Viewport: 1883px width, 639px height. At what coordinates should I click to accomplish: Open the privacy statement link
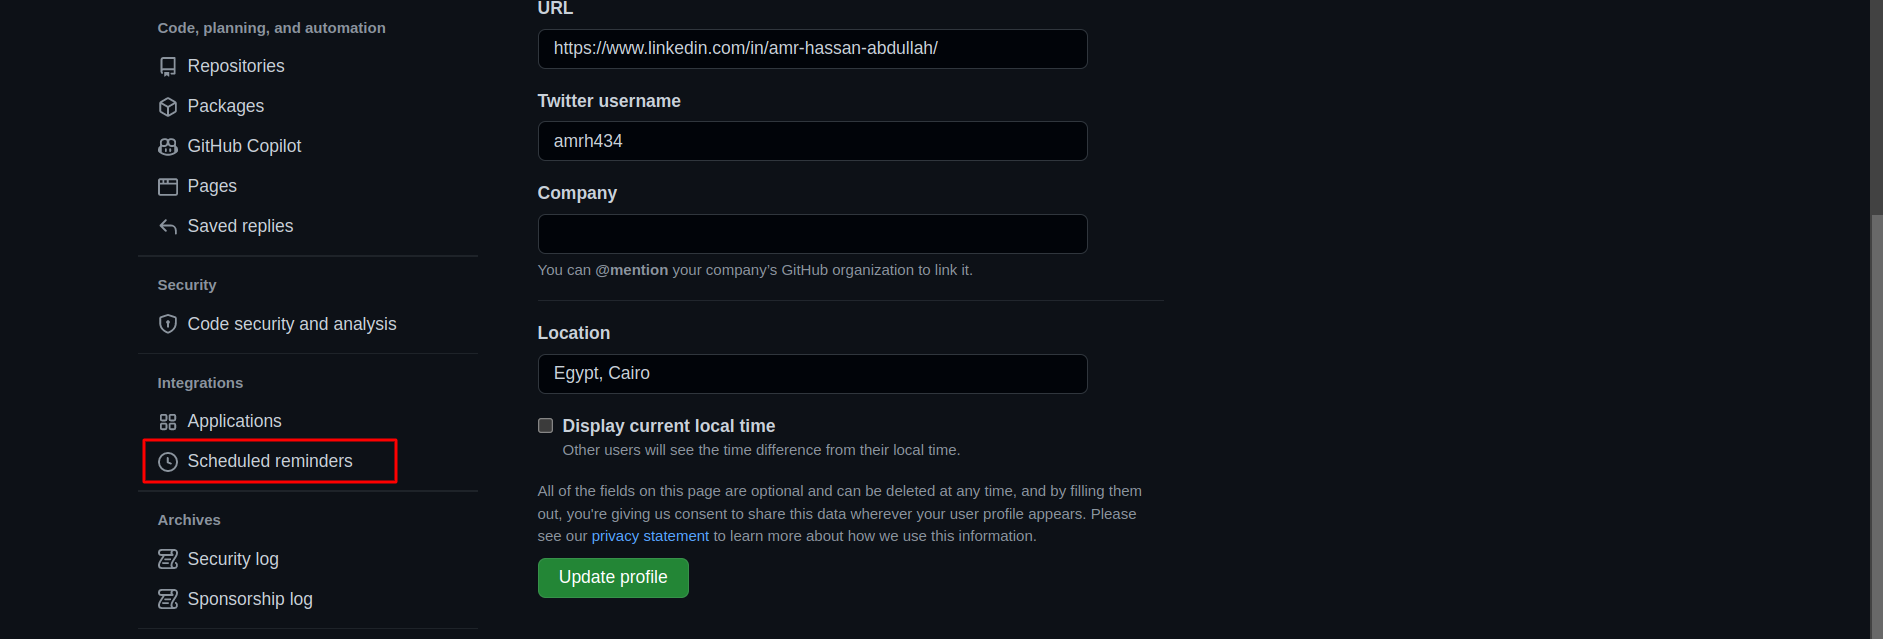tap(650, 536)
